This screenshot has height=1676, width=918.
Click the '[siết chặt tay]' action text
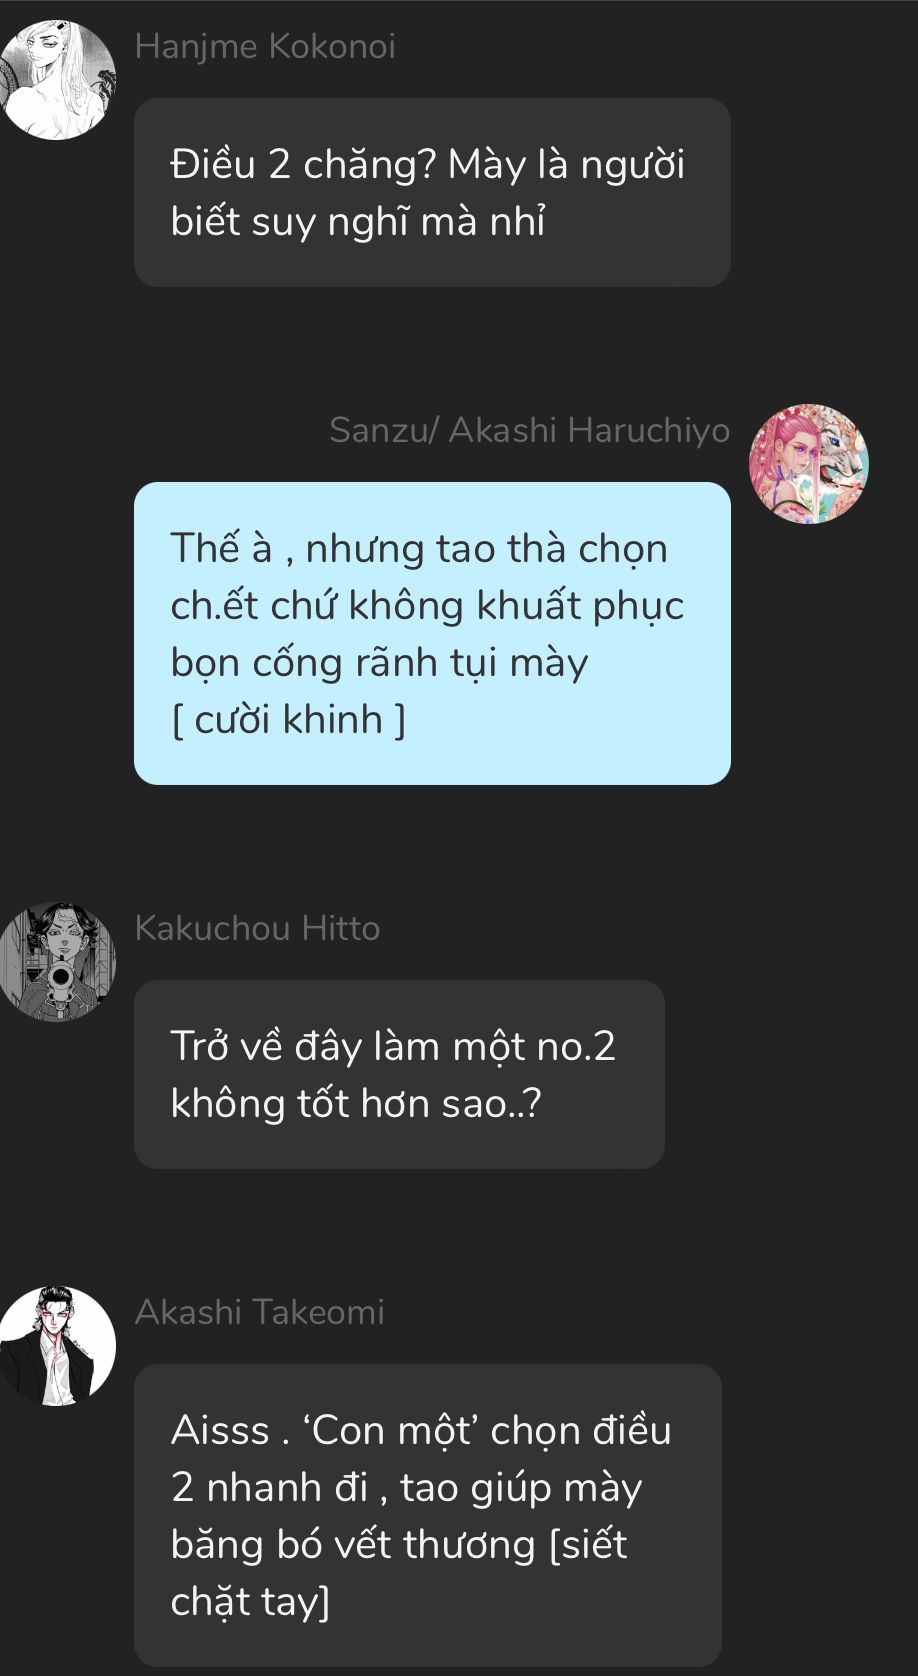[399, 1573]
